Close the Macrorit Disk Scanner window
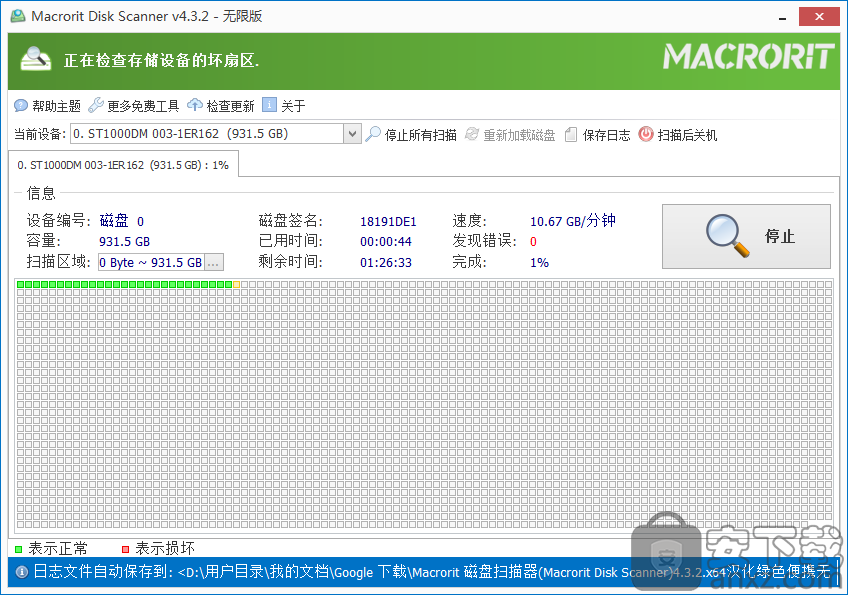Viewport: 848px width, 595px height. pyautogui.click(x=819, y=16)
